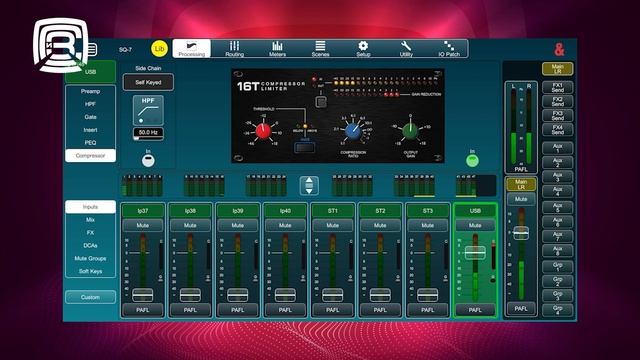Screen dimensions: 640x360
Task: Select the Insert processing section
Action: pos(90,130)
